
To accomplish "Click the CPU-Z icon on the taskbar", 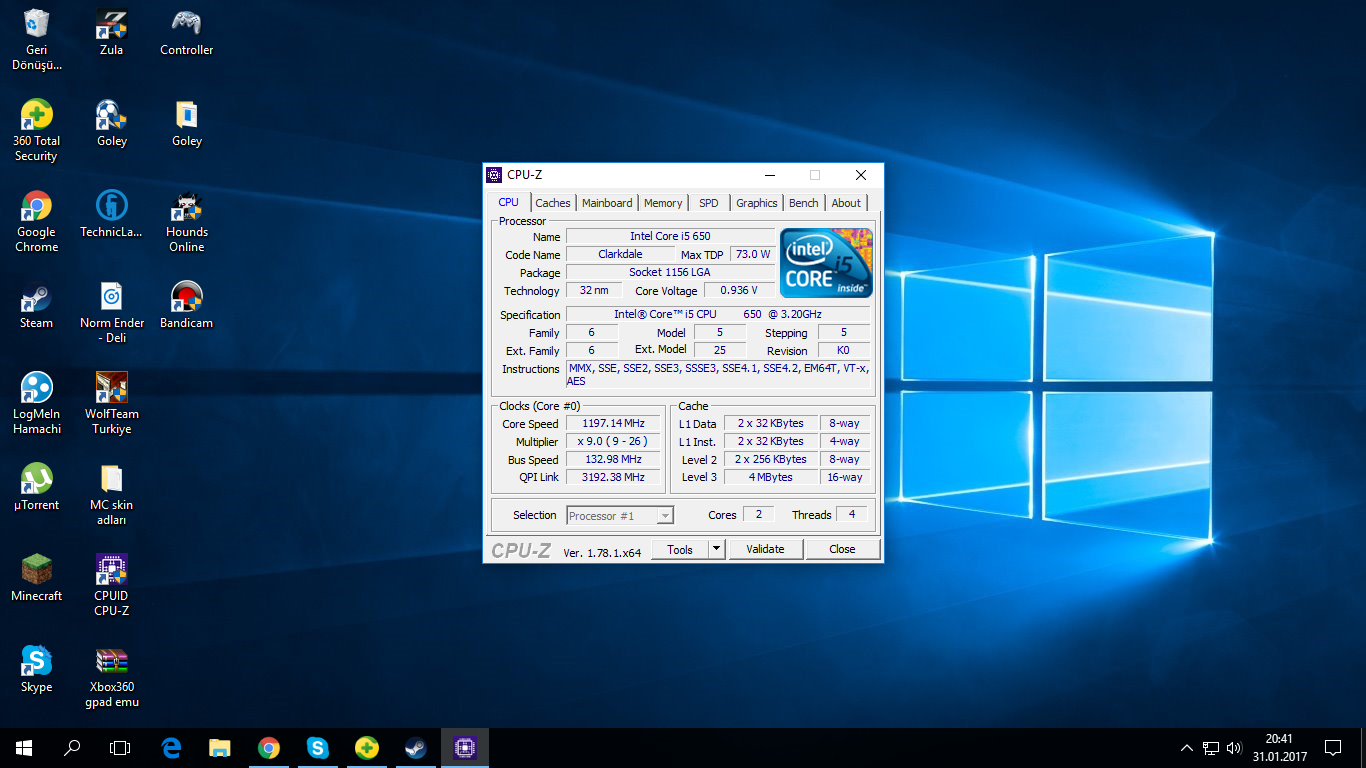I will 464,747.
